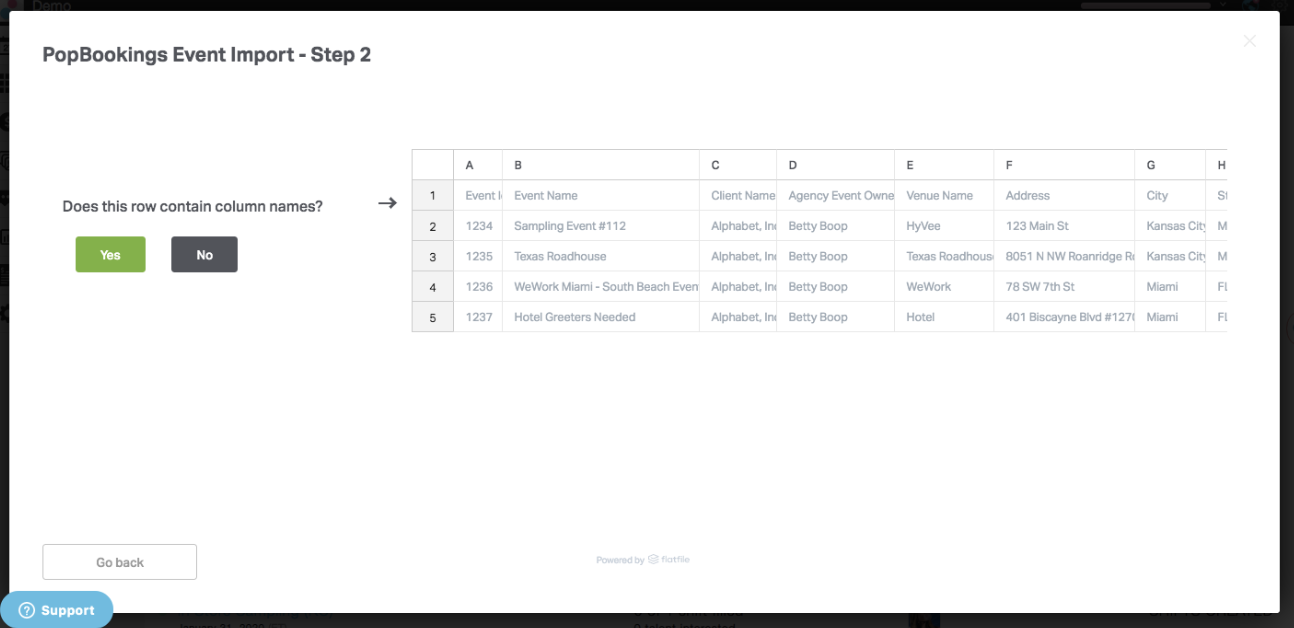Image resolution: width=1294 pixels, height=628 pixels.
Task: Click row number 1 header
Action: point(433,196)
